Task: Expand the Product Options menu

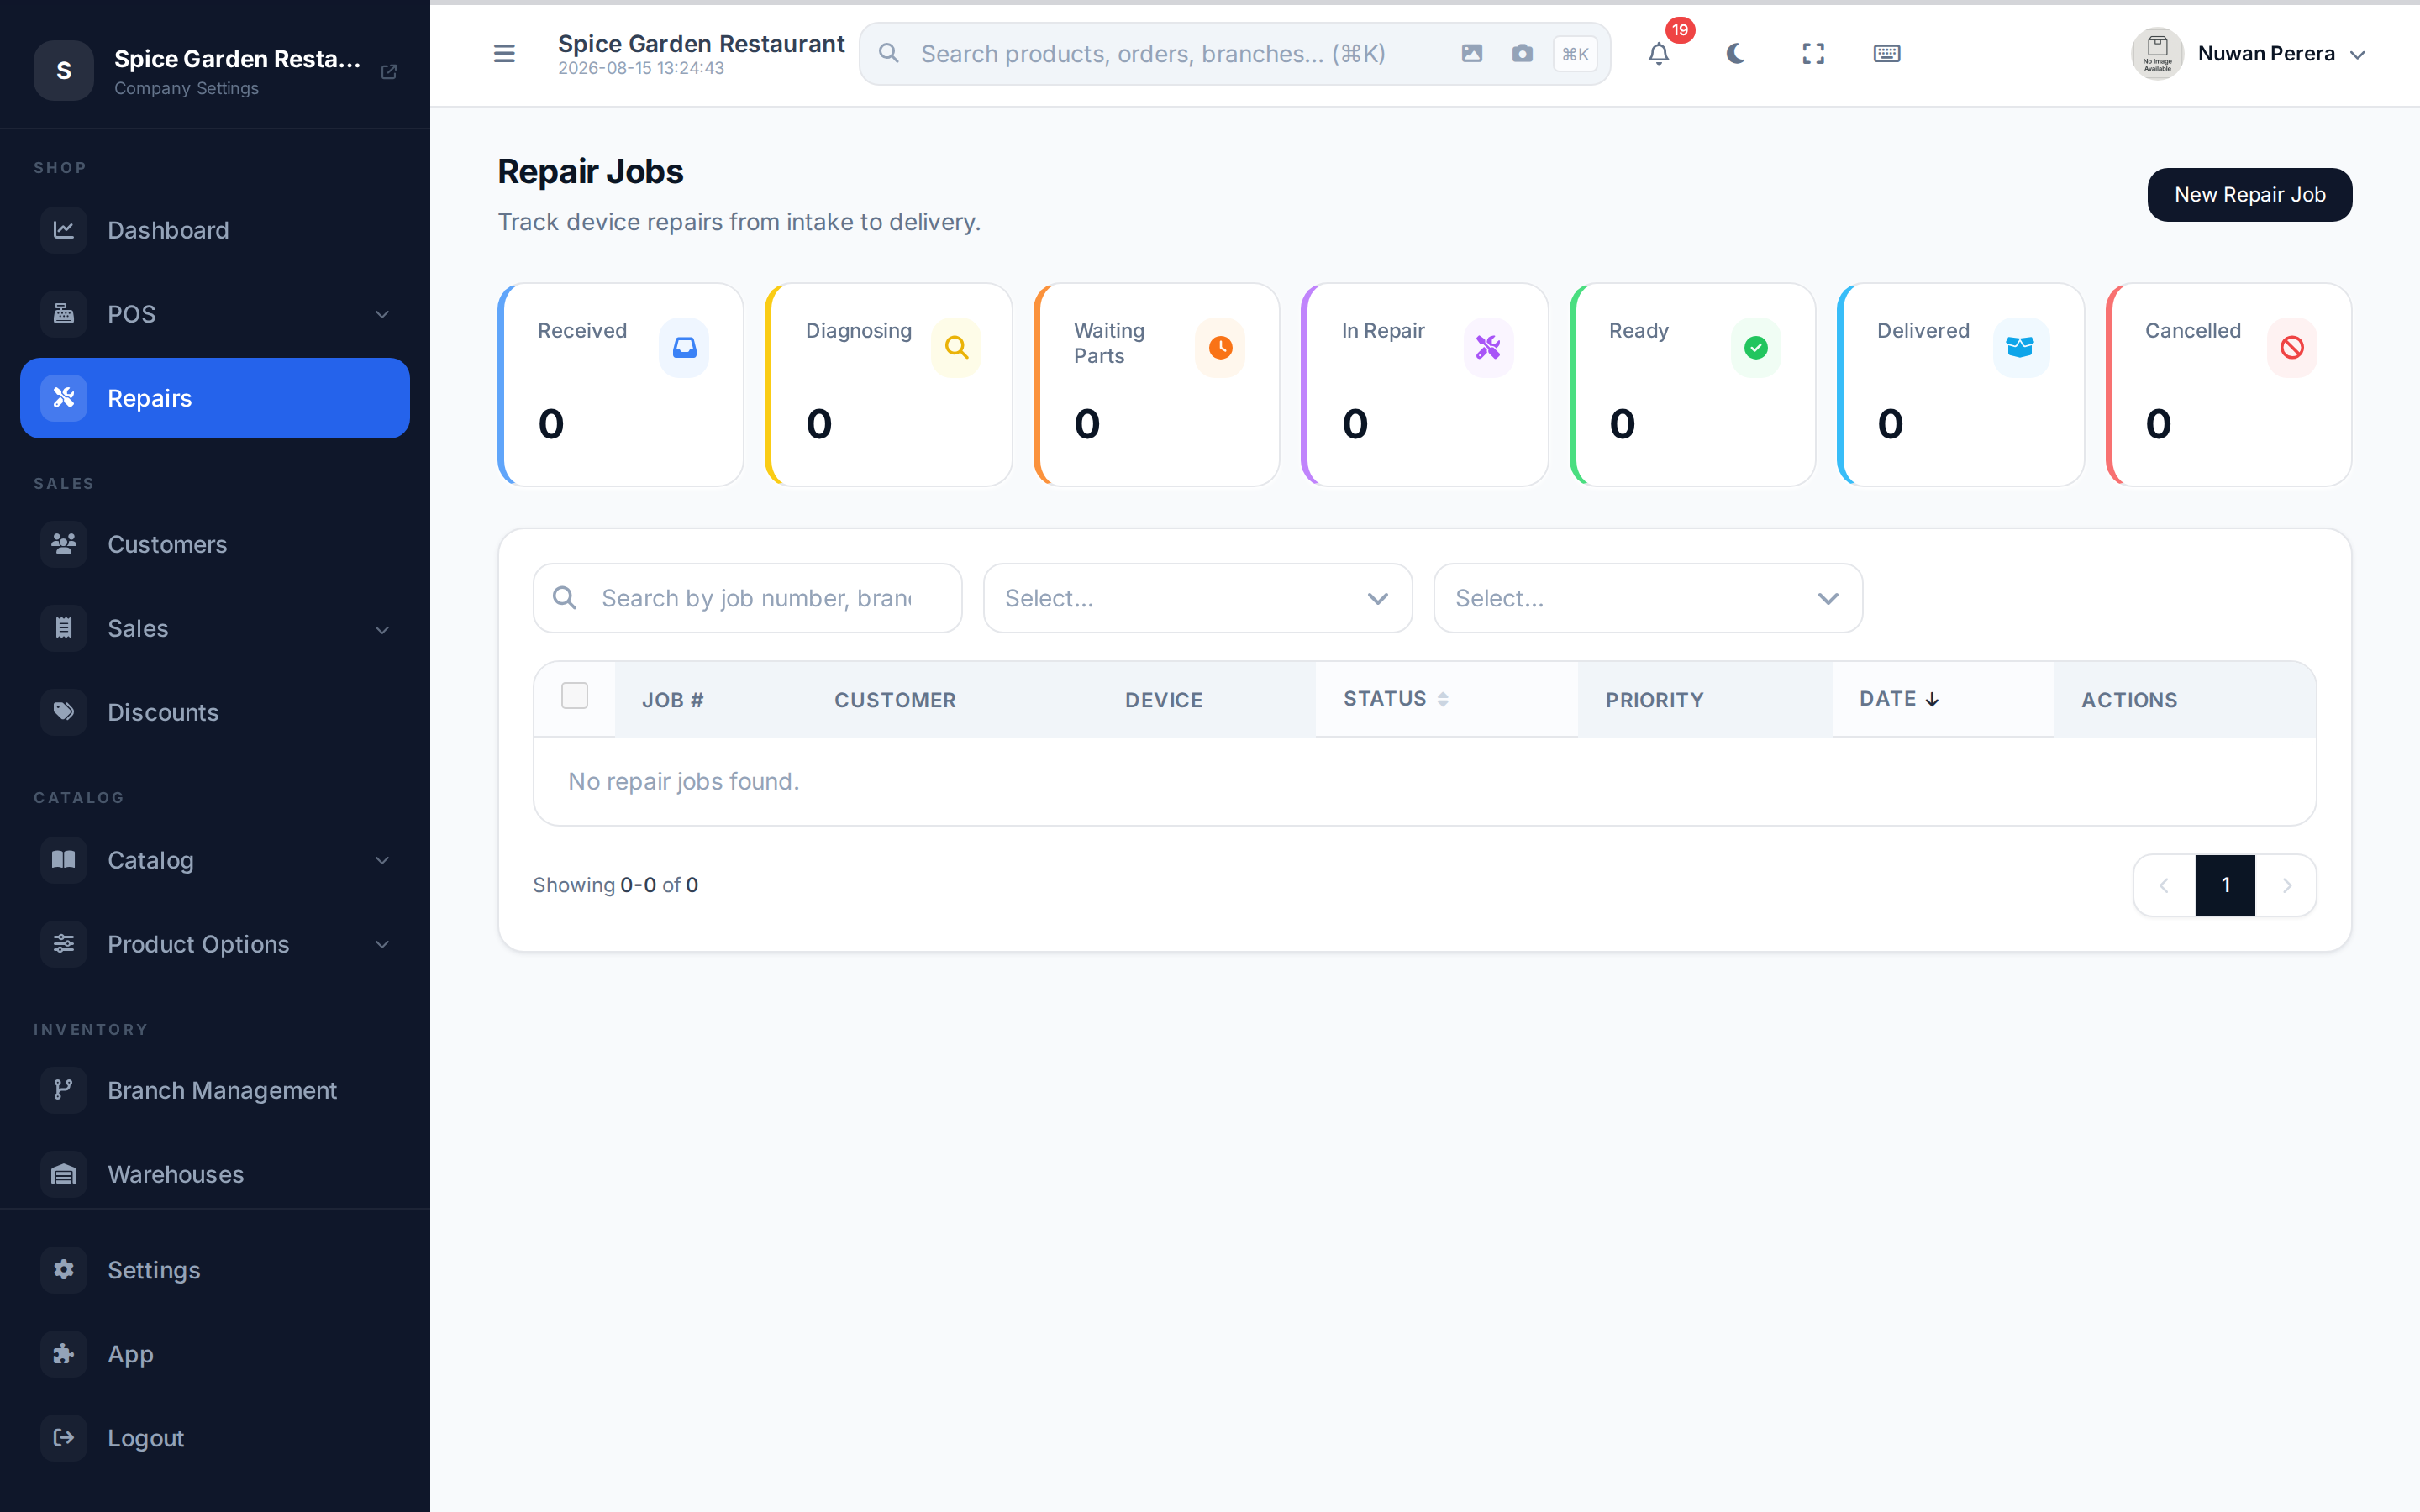Action: [x=215, y=944]
